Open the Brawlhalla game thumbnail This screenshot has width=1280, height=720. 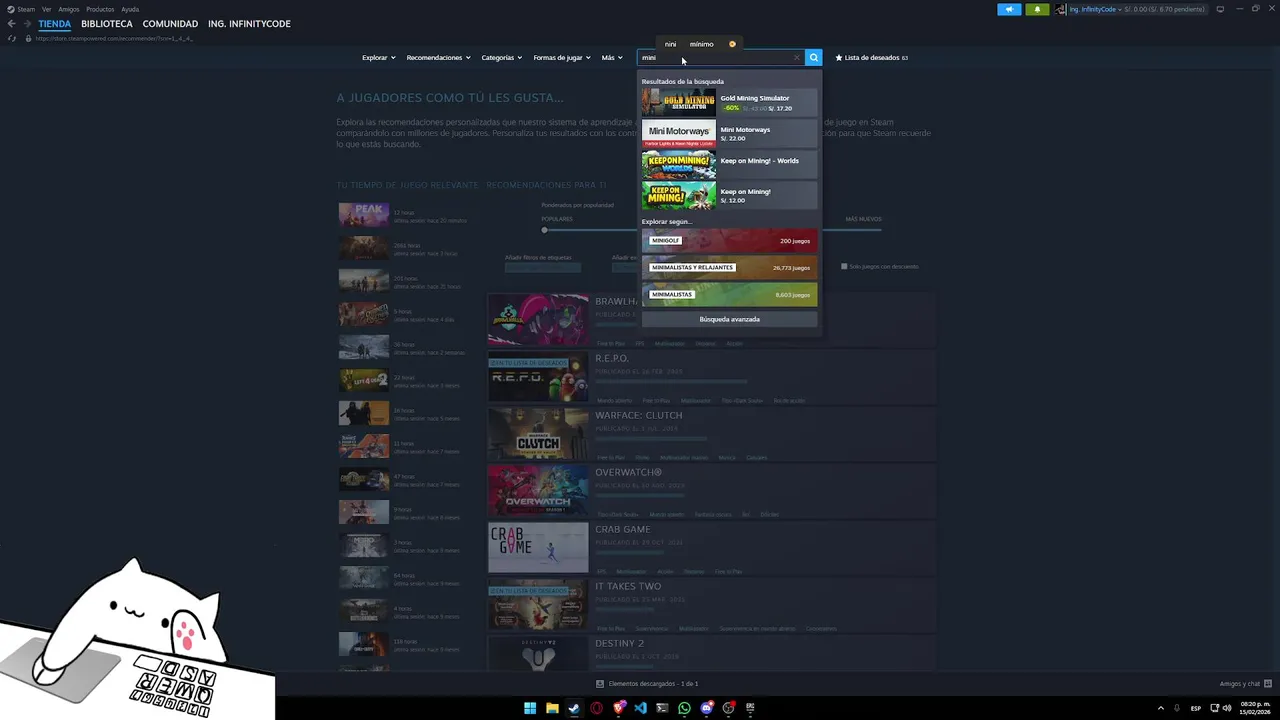point(538,319)
